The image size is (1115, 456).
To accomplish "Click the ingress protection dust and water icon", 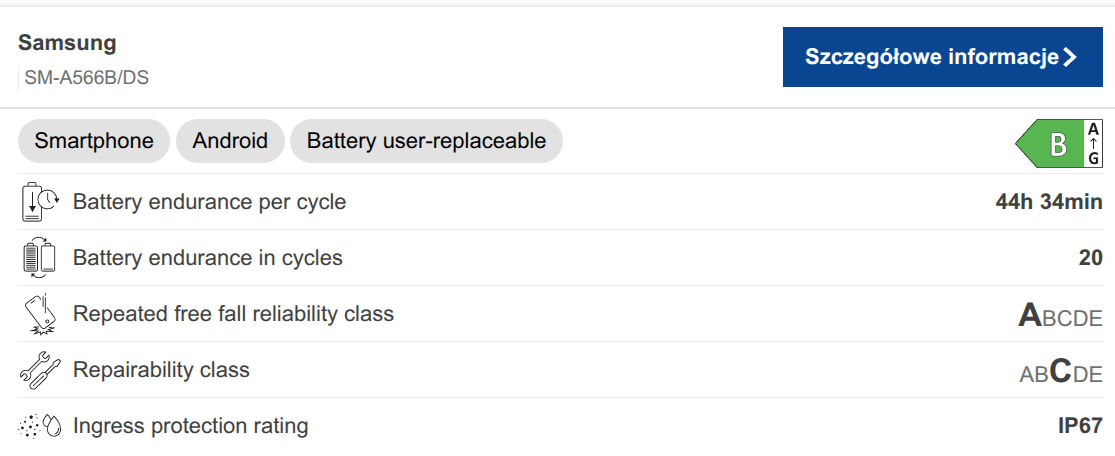I will coord(40,426).
